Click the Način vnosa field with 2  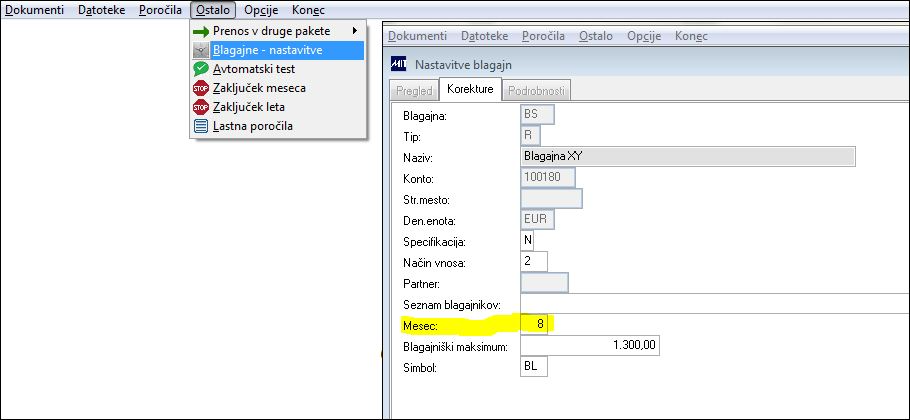pyautogui.click(x=534, y=261)
